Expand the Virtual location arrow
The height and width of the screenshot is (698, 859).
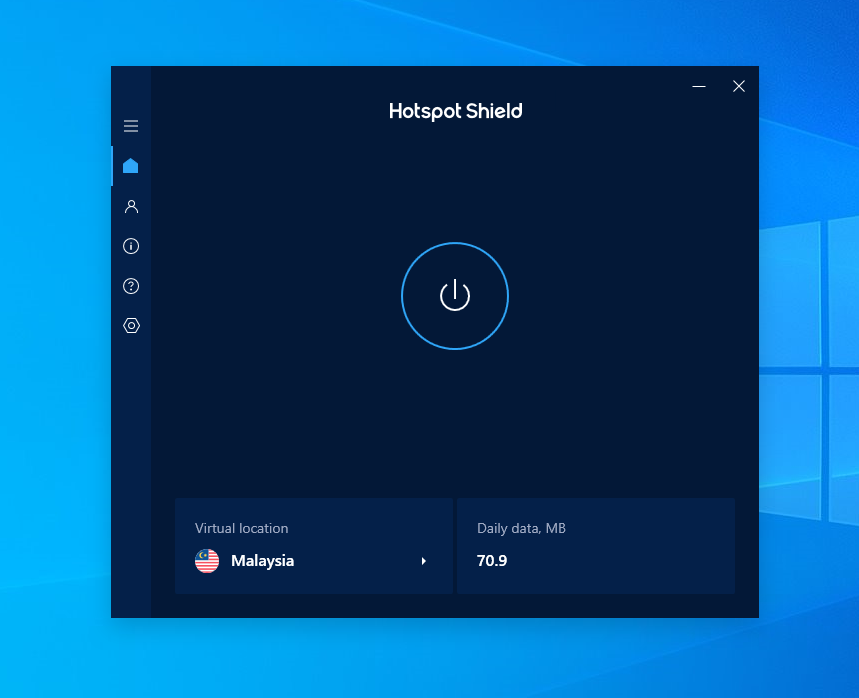pos(423,561)
